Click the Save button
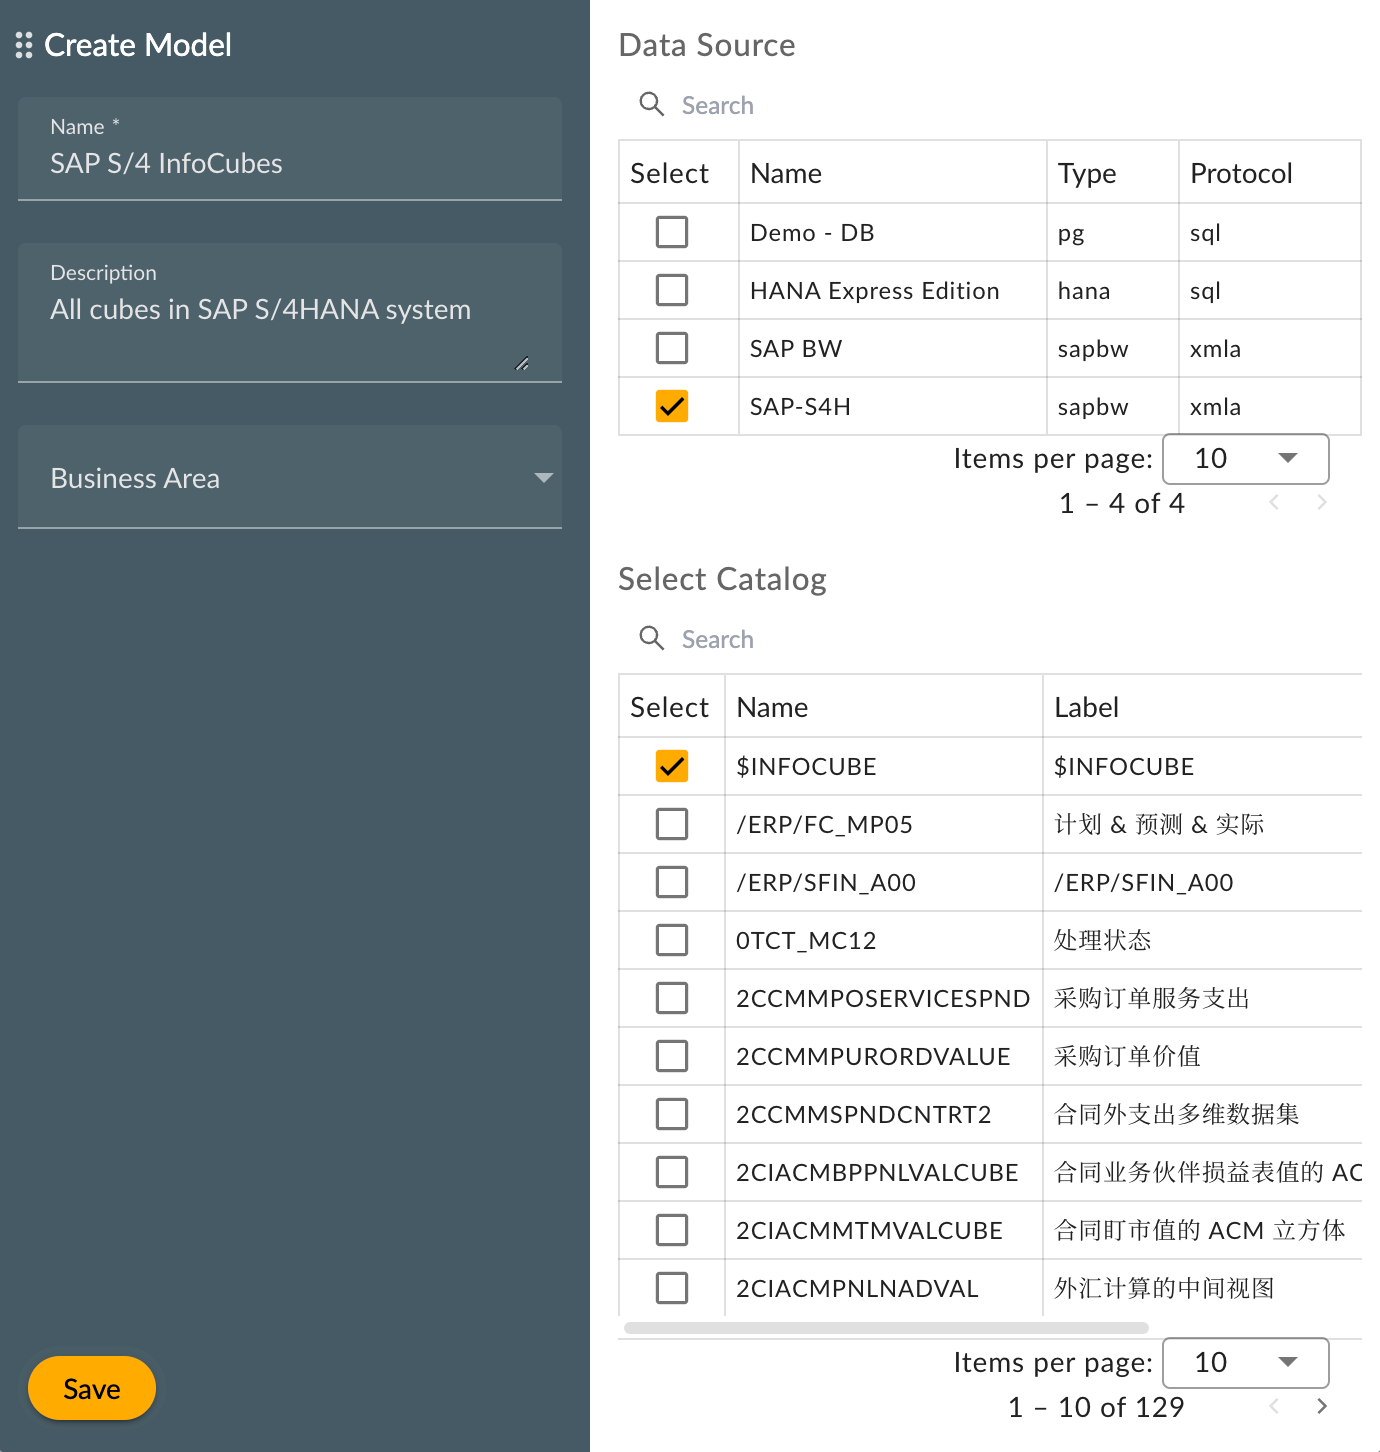The image size is (1380, 1452). (x=91, y=1388)
